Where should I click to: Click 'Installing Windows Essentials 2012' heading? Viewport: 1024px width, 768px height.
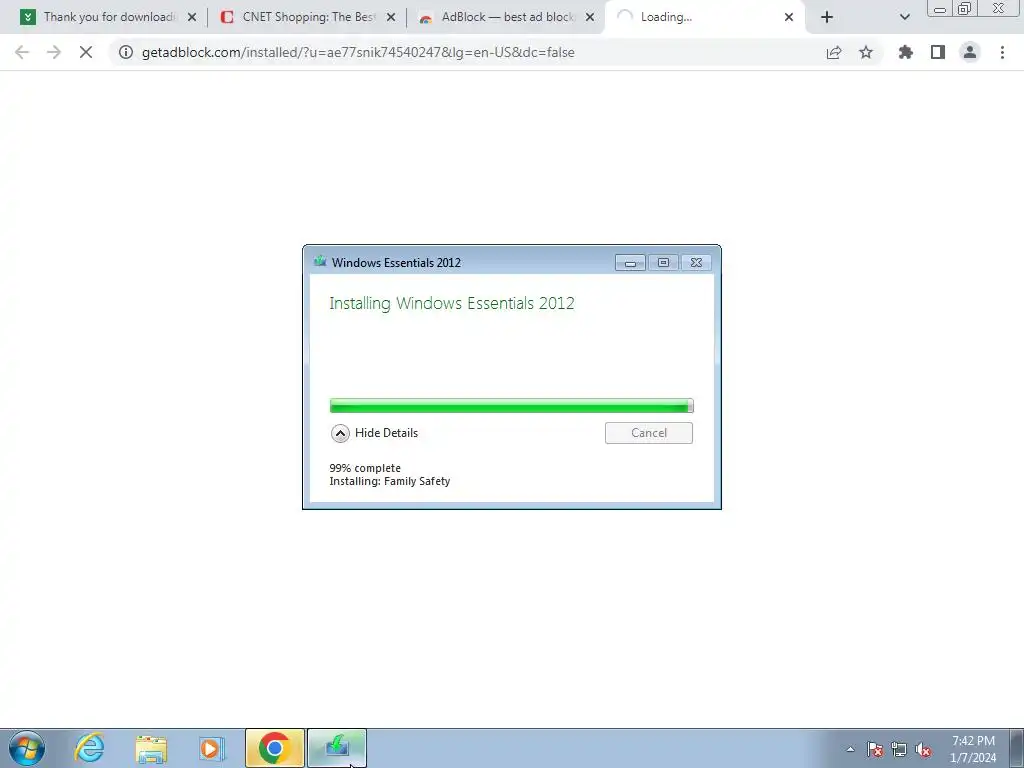click(452, 304)
